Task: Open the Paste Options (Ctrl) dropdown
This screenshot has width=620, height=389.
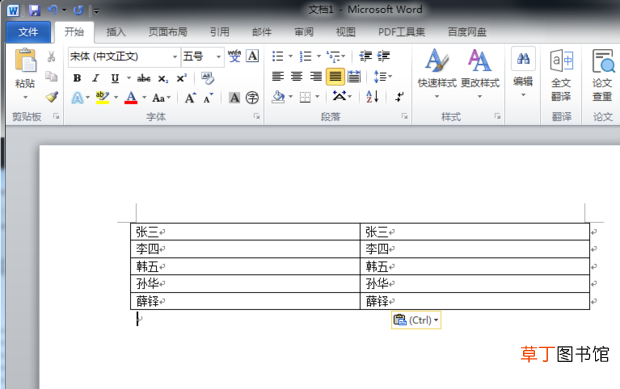Action: coord(416,320)
